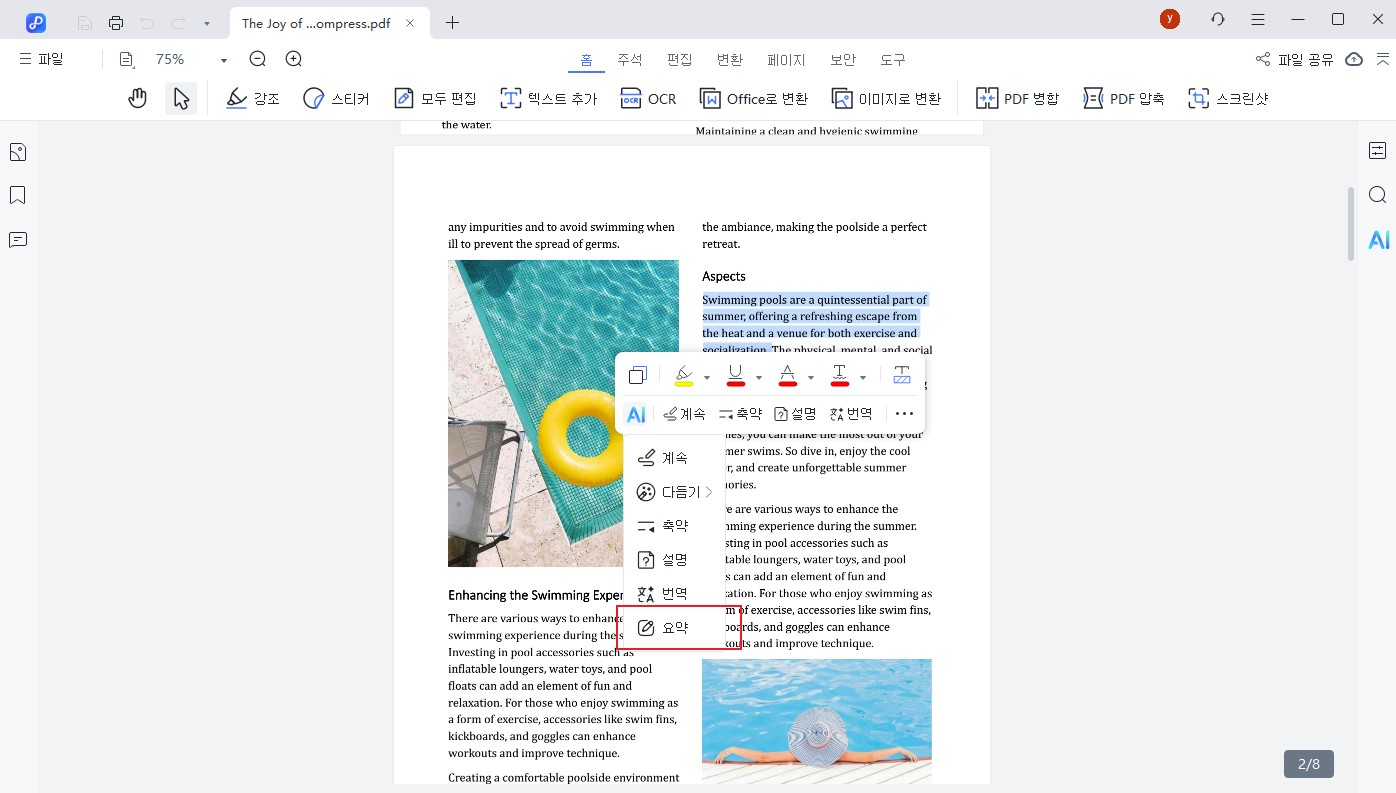Open the underline color dropdown arrow
Screen dimensions: 1396x793
(759, 377)
